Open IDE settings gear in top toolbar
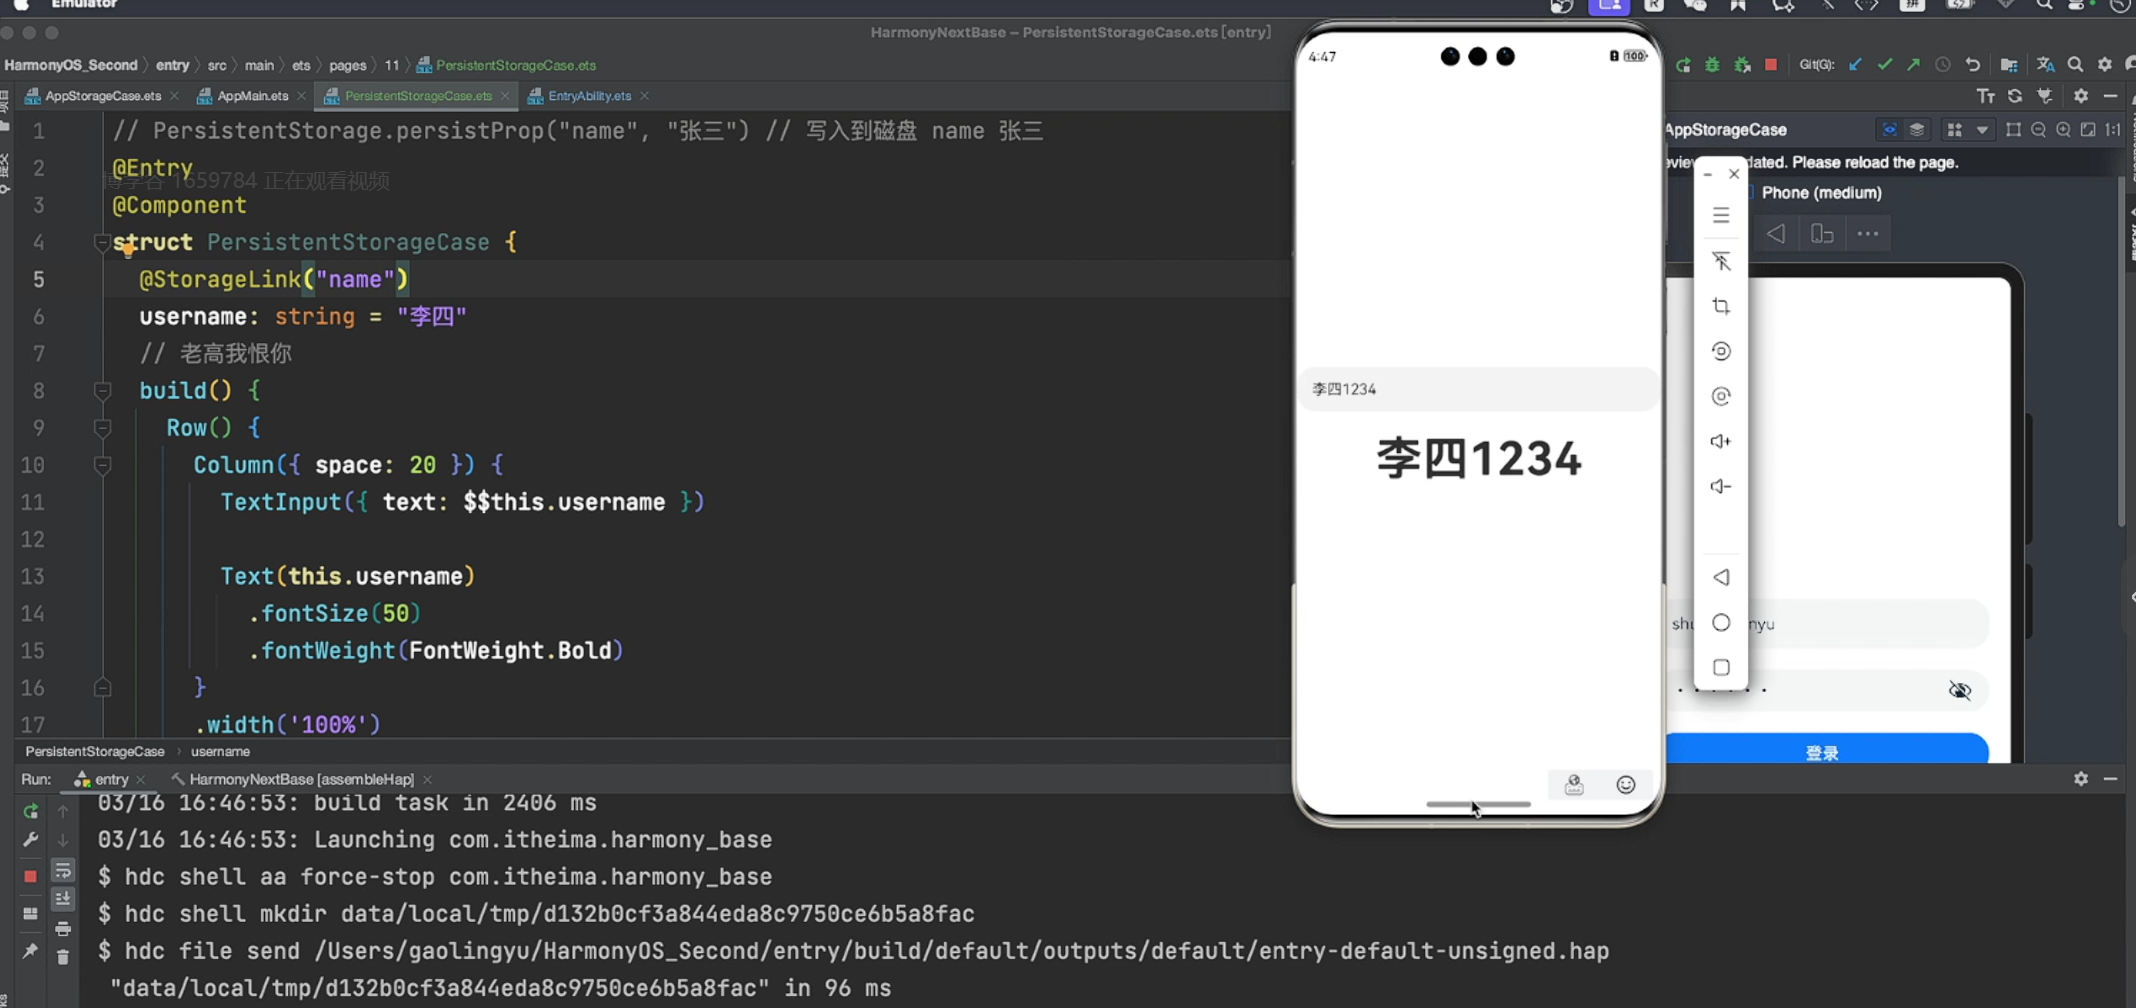This screenshot has width=2136, height=1008. coord(2104,65)
